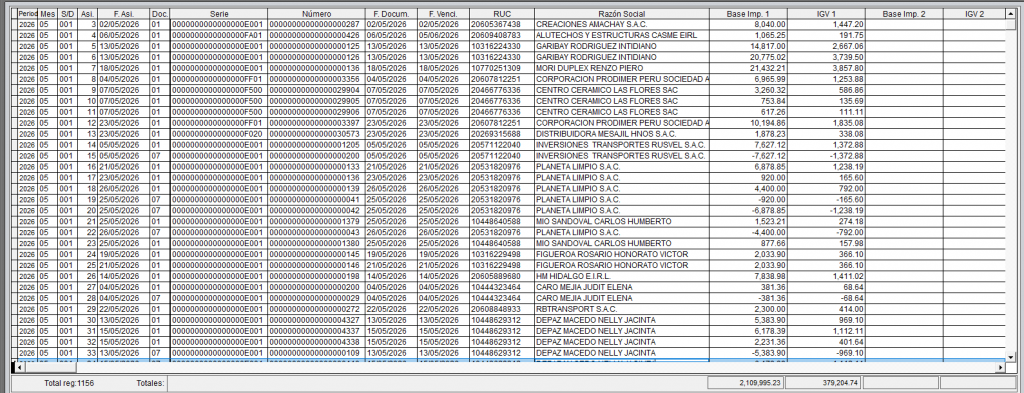Click the total IGV 379,204.74 field

tap(825, 383)
